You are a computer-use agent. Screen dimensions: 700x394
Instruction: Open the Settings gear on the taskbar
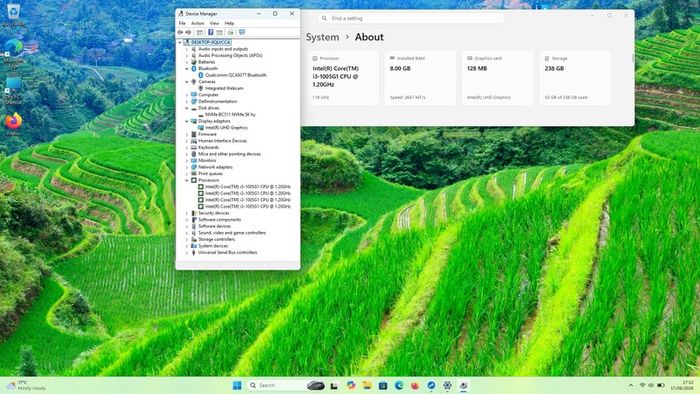tap(447, 386)
